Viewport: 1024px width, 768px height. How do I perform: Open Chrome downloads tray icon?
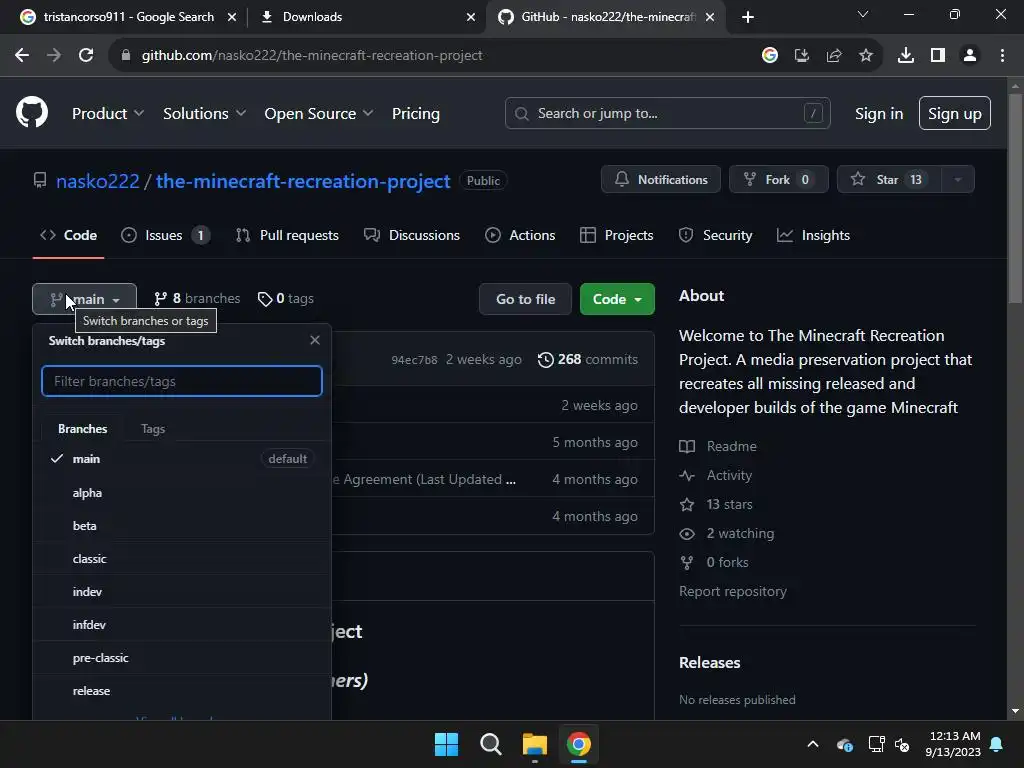[906, 56]
